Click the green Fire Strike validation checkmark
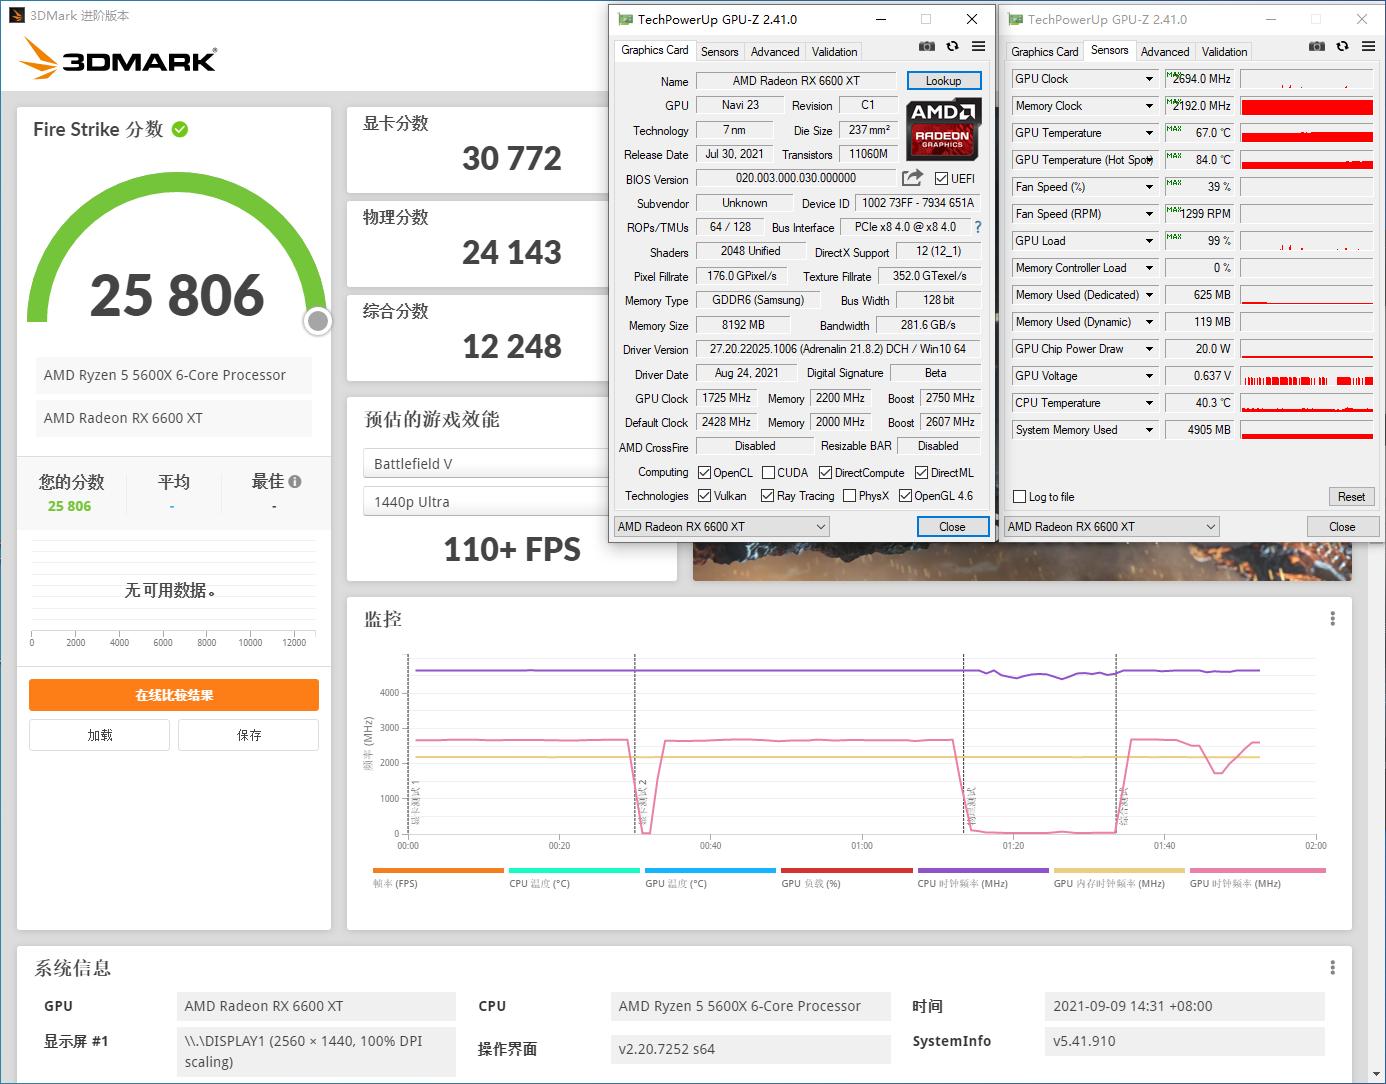Viewport: 1386px width, 1084px height. coord(180,129)
